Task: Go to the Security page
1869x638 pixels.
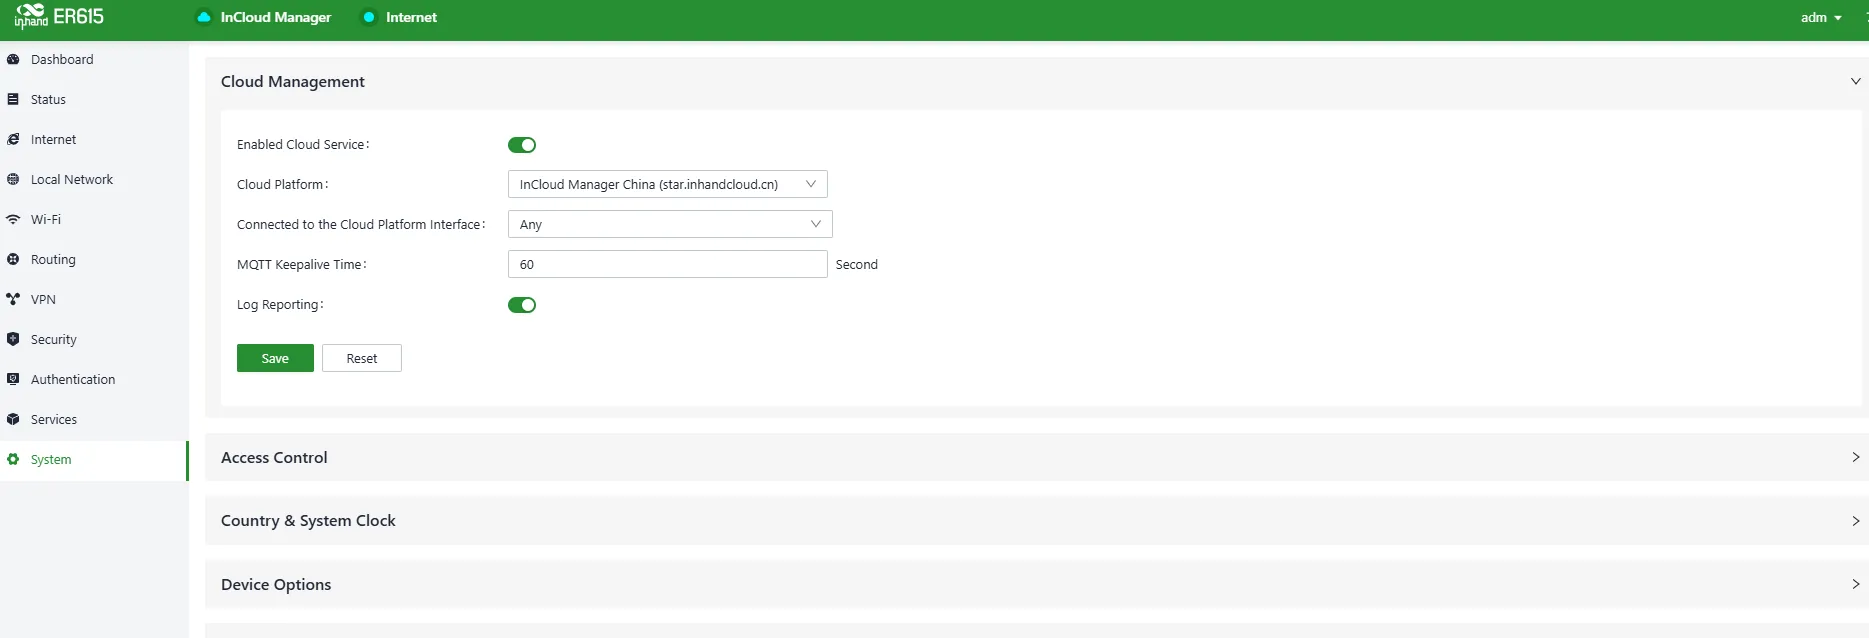Action: coord(94,339)
